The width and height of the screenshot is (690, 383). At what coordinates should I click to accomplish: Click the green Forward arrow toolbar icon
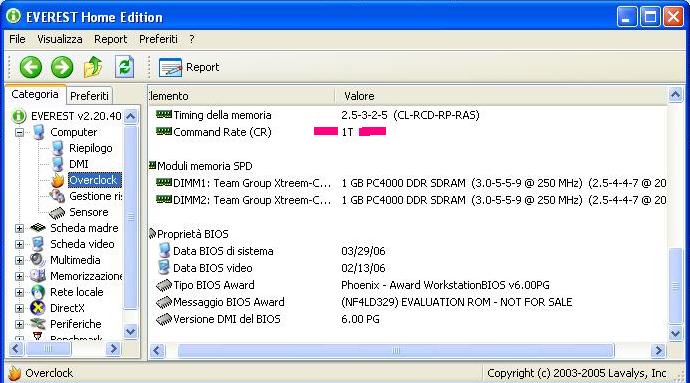coord(62,67)
